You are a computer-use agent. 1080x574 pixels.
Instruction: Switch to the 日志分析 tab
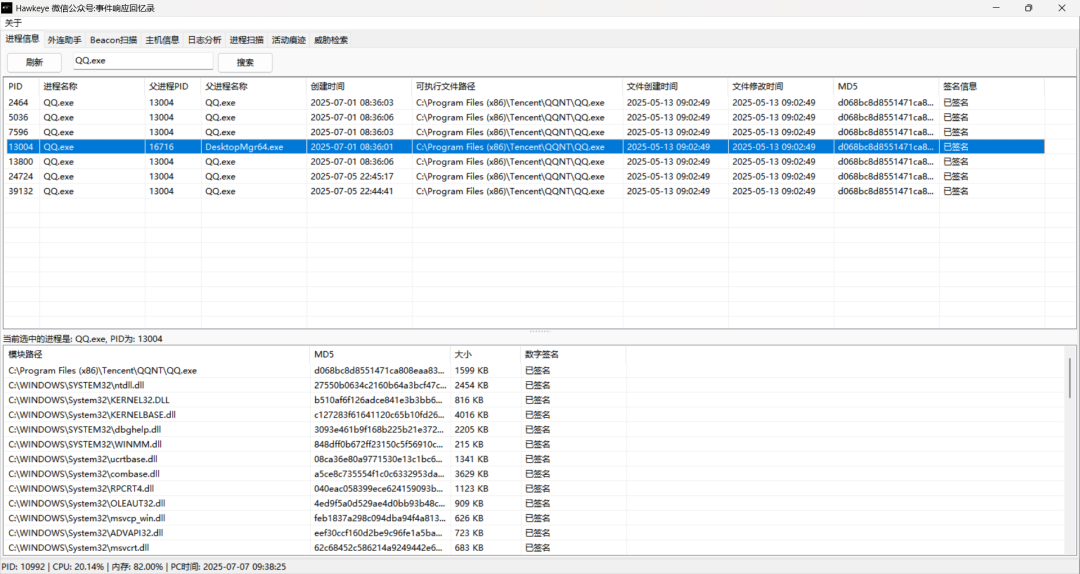(x=205, y=41)
